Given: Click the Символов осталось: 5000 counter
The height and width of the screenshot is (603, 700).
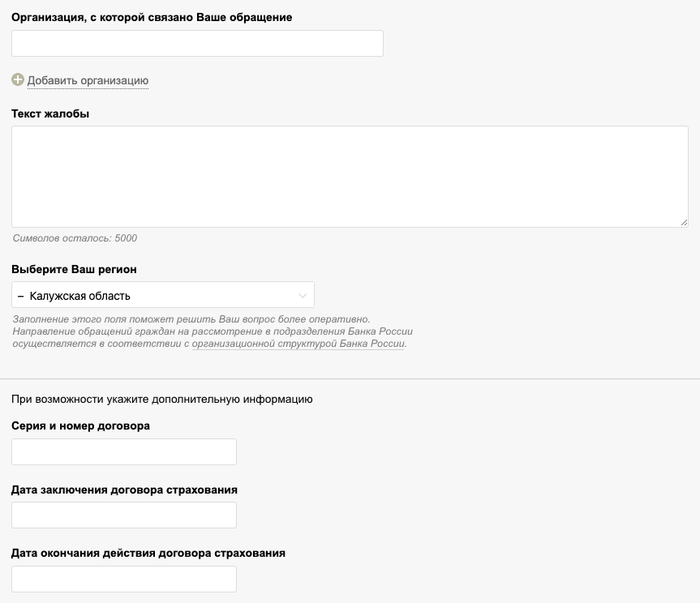Looking at the screenshot, I should click(x=75, y=238).
